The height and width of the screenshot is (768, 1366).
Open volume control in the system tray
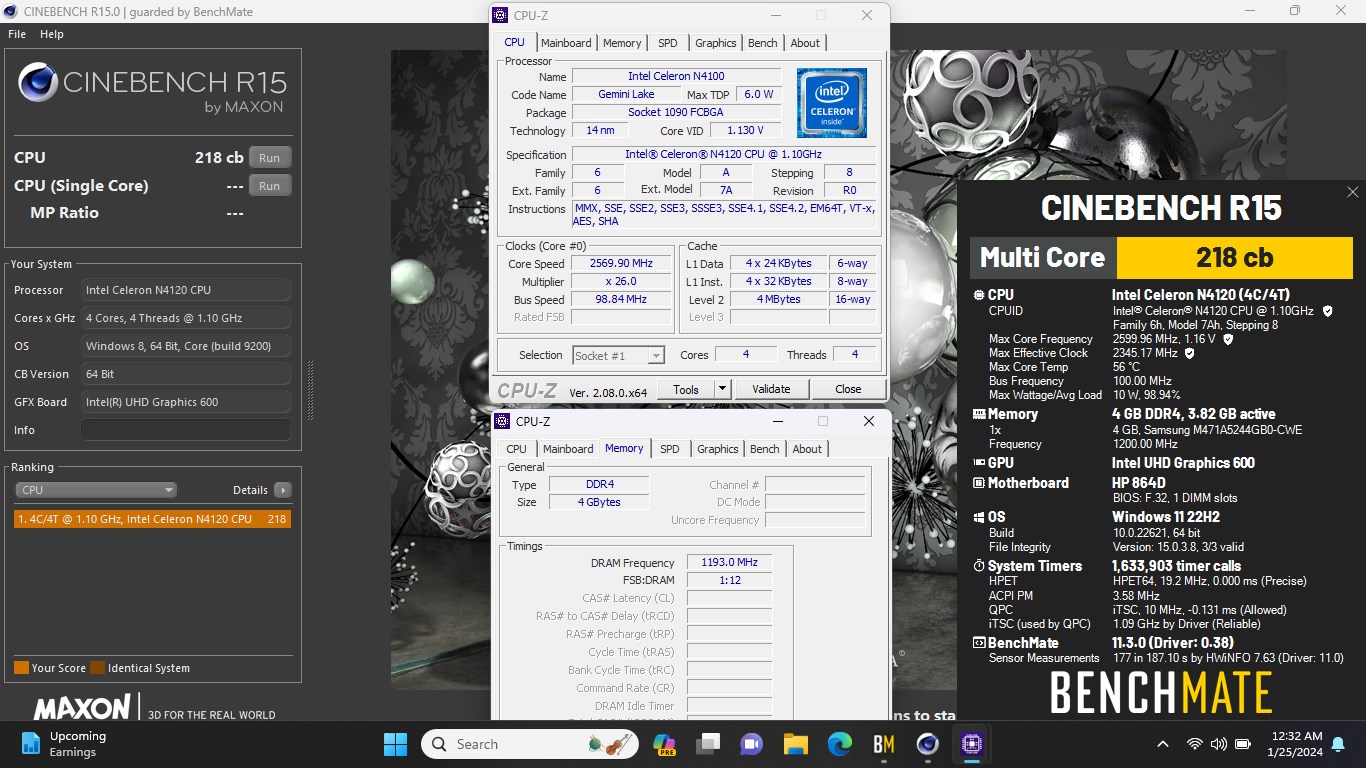click(x=1218, y=744)
